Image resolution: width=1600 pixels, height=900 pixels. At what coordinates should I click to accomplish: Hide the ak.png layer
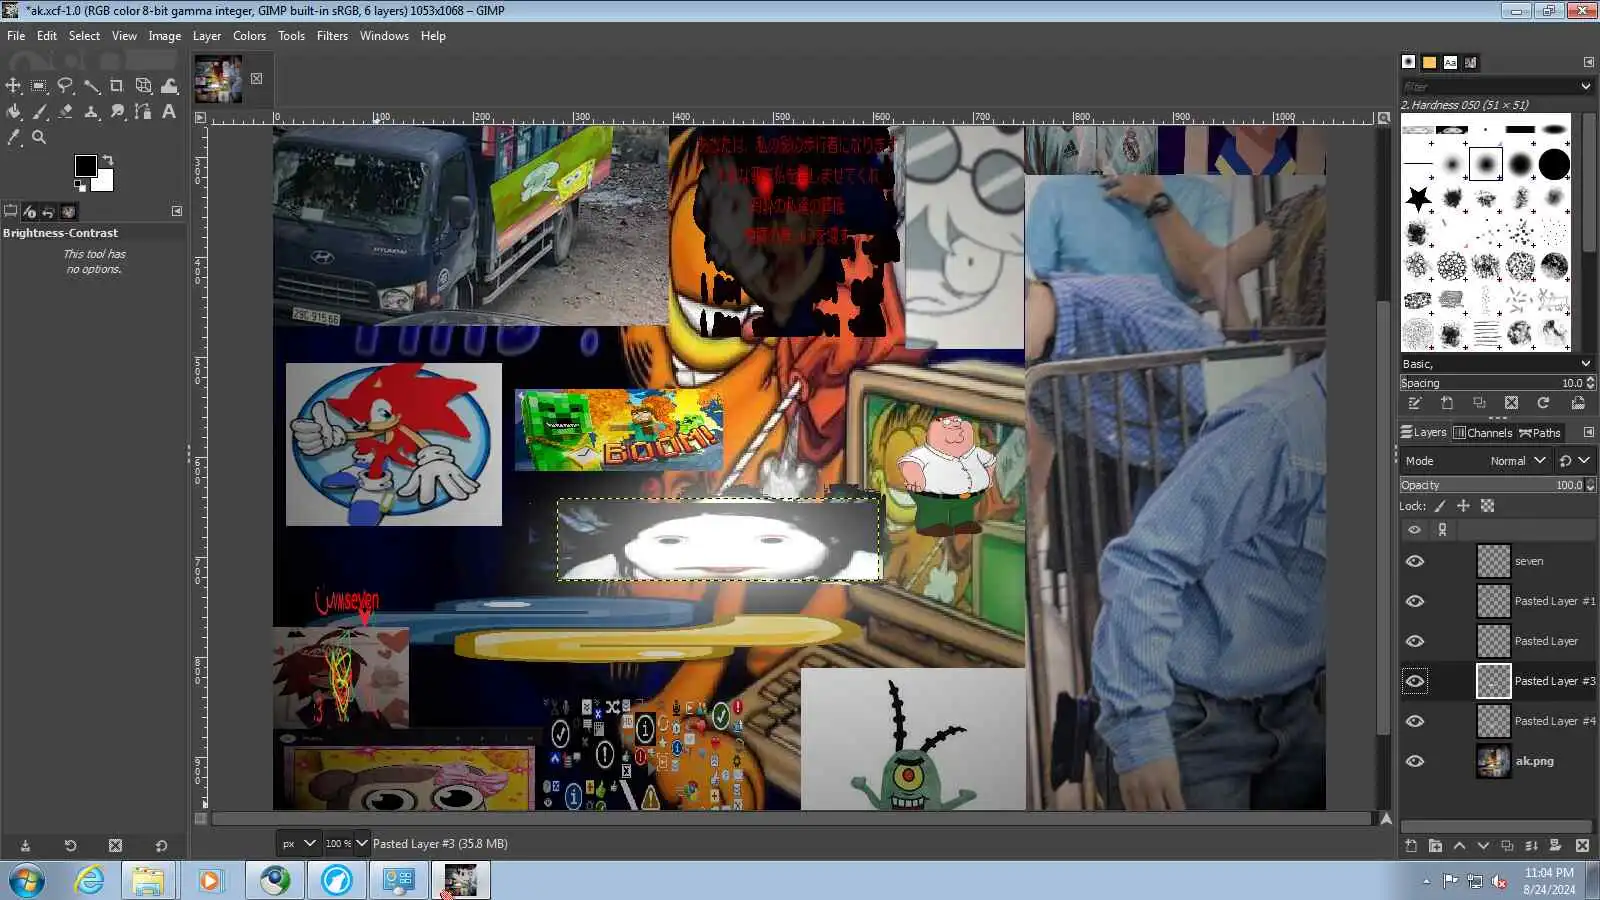1415,762
